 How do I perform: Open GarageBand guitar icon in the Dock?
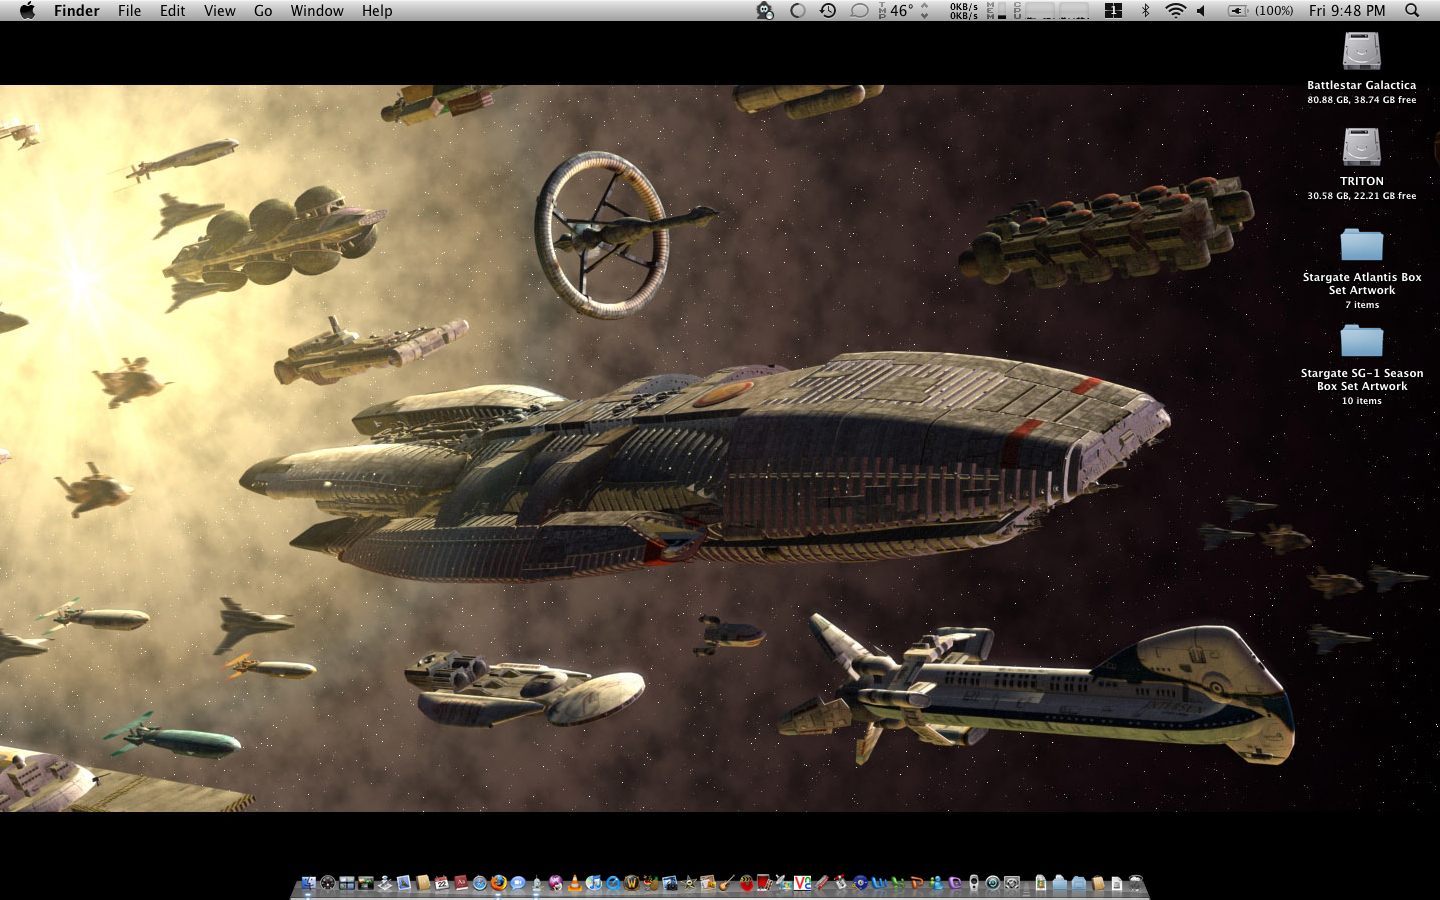[726, 883]
